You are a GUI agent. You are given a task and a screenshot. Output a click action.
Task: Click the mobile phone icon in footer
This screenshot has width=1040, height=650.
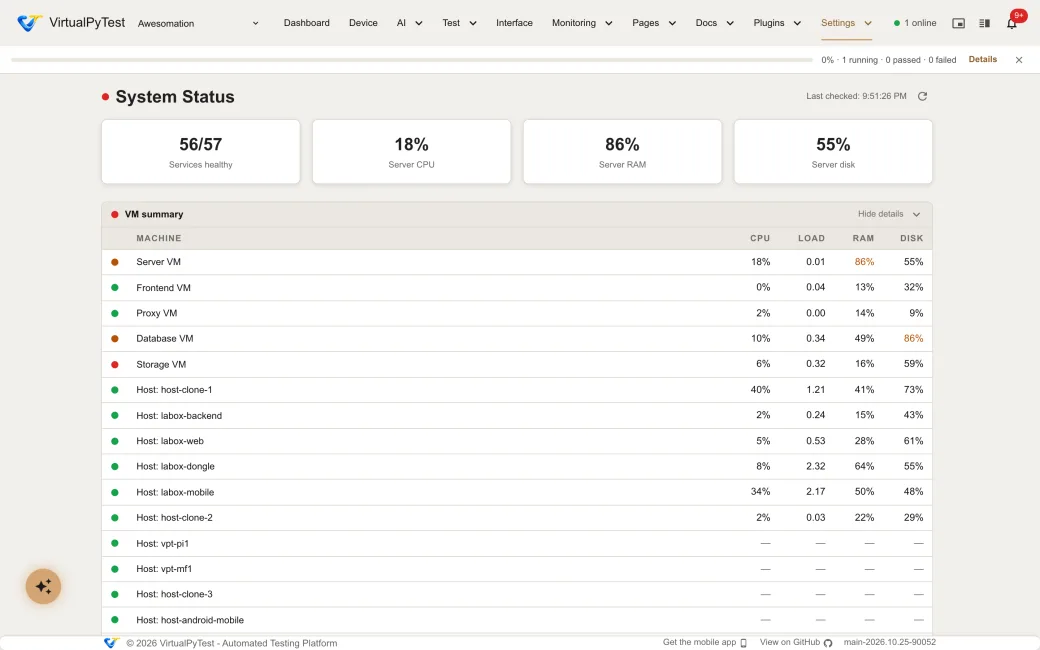click(744, 643)
